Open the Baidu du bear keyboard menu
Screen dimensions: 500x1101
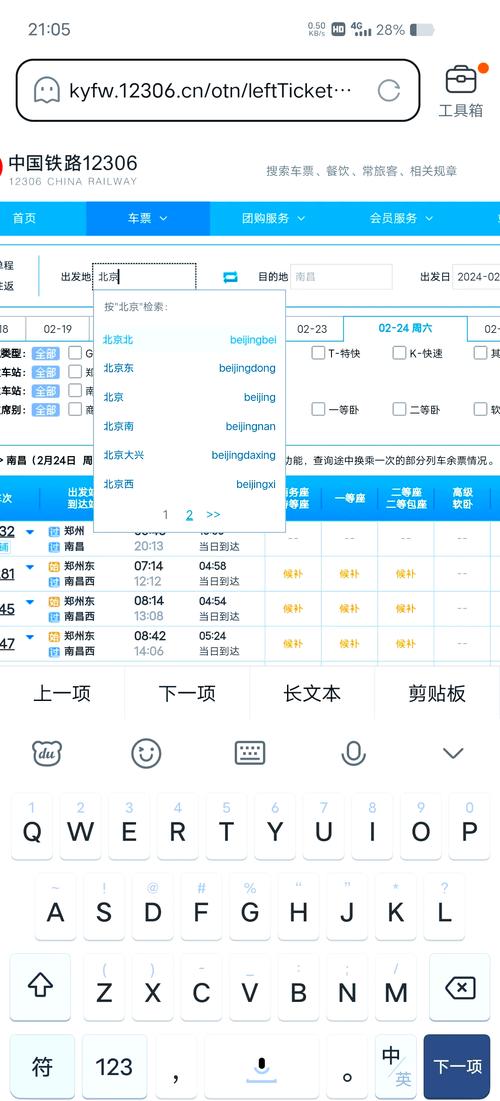point(47,753)
